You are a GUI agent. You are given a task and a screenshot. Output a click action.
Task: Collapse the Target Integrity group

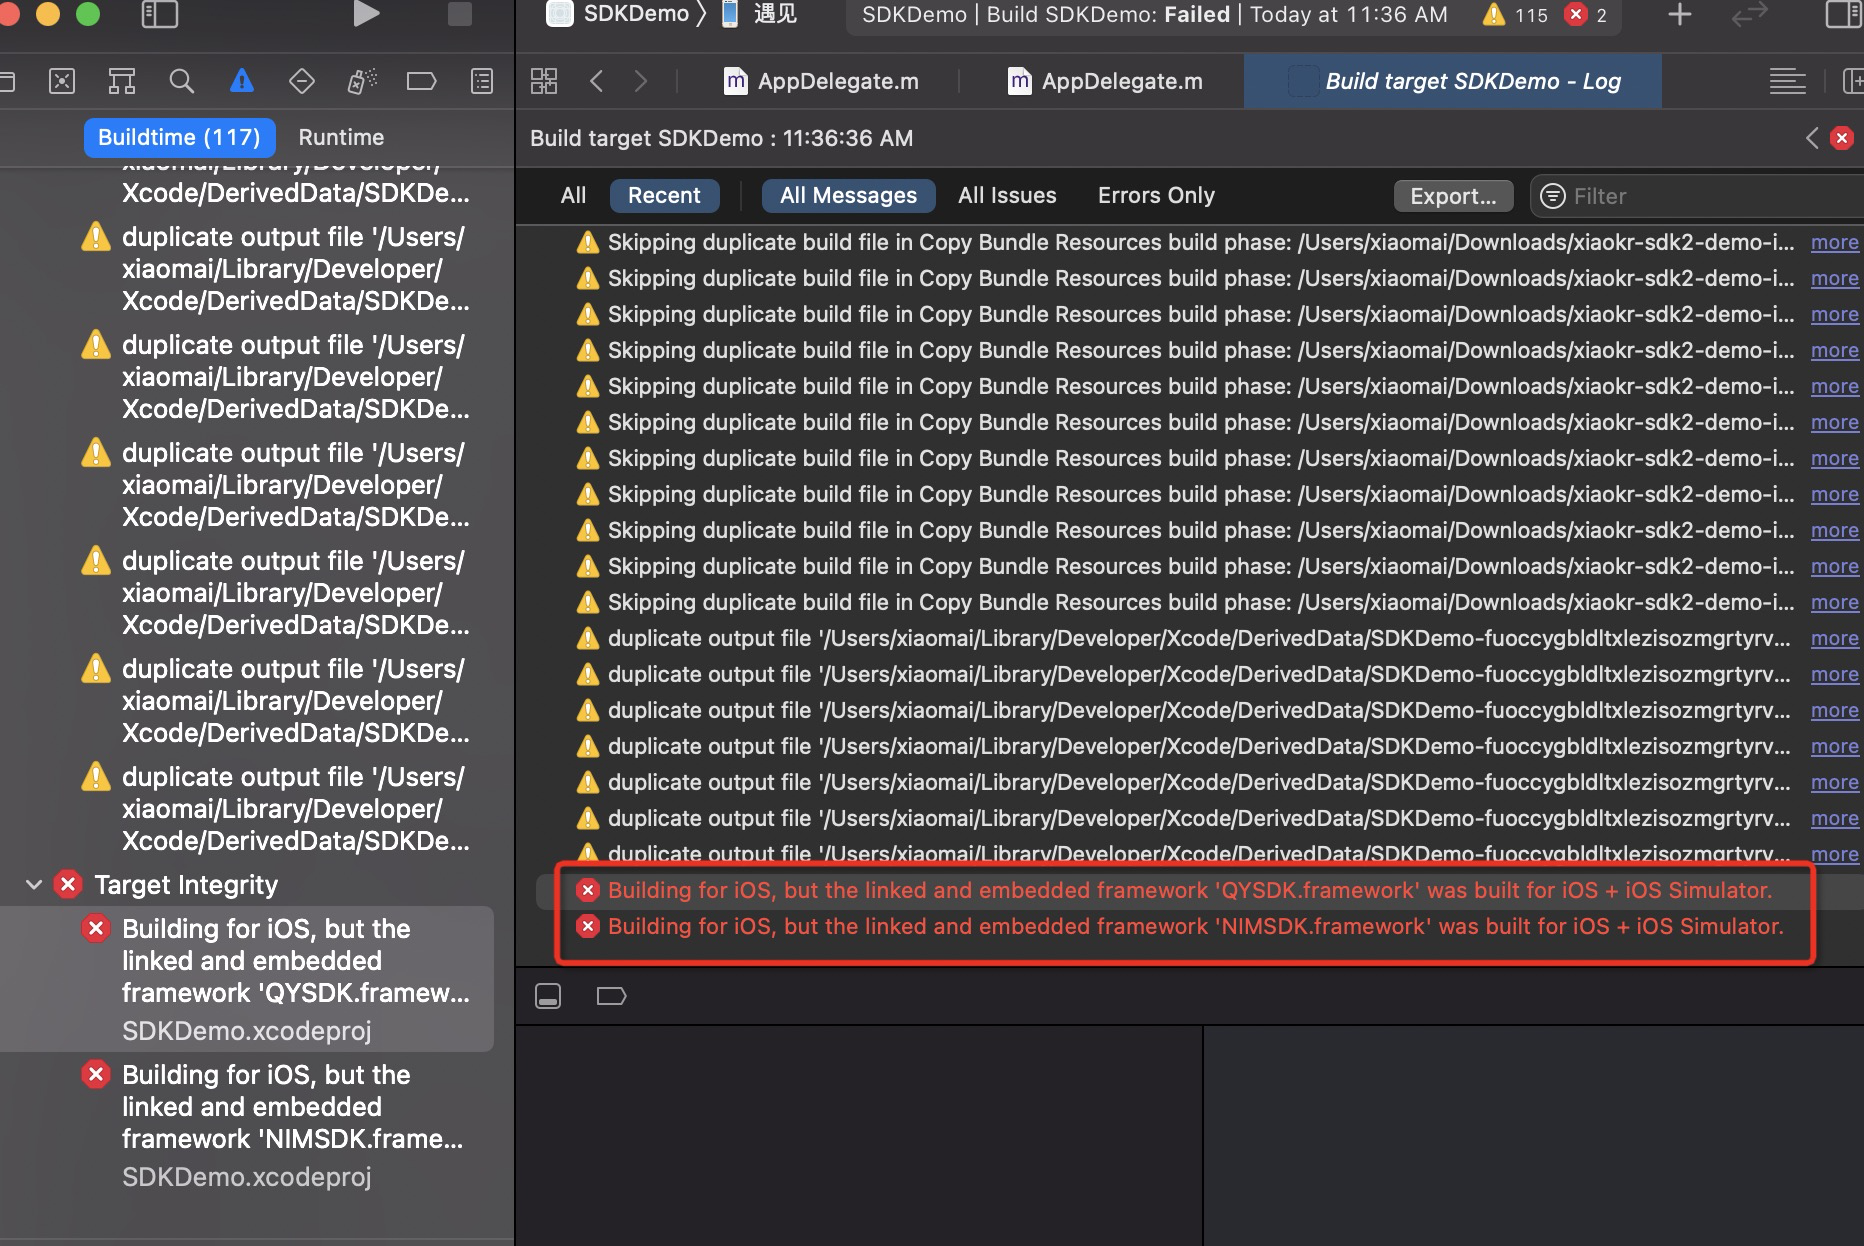pos(34,884)
